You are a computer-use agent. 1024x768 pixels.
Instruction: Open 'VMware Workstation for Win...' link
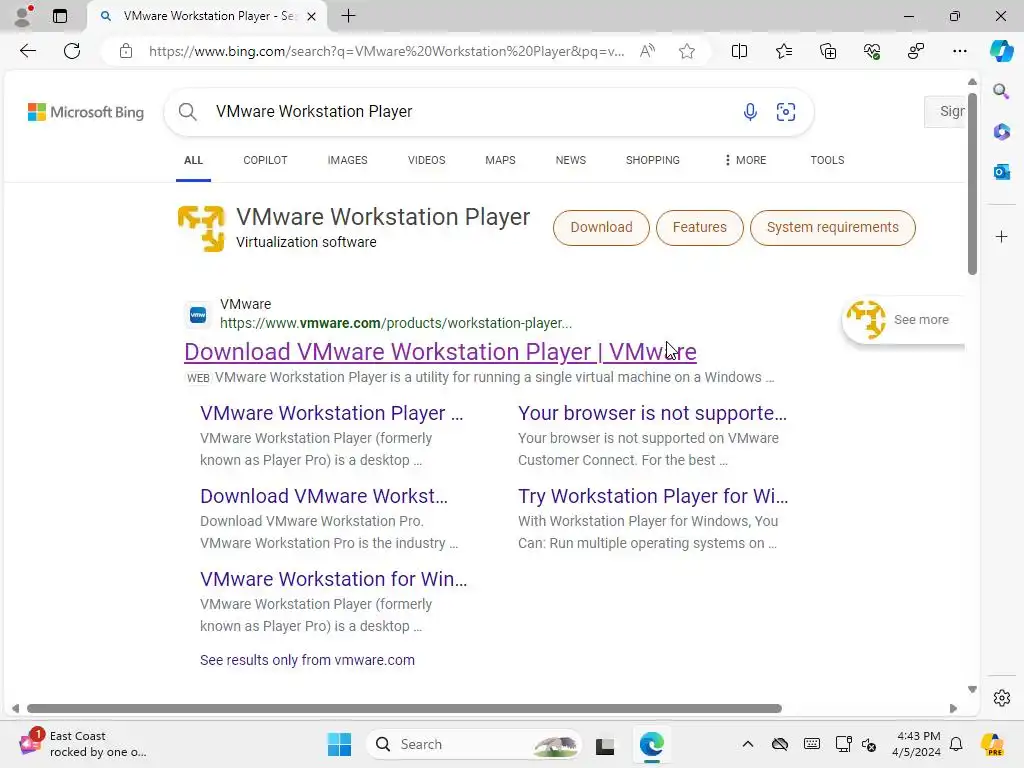click(334, 579)
